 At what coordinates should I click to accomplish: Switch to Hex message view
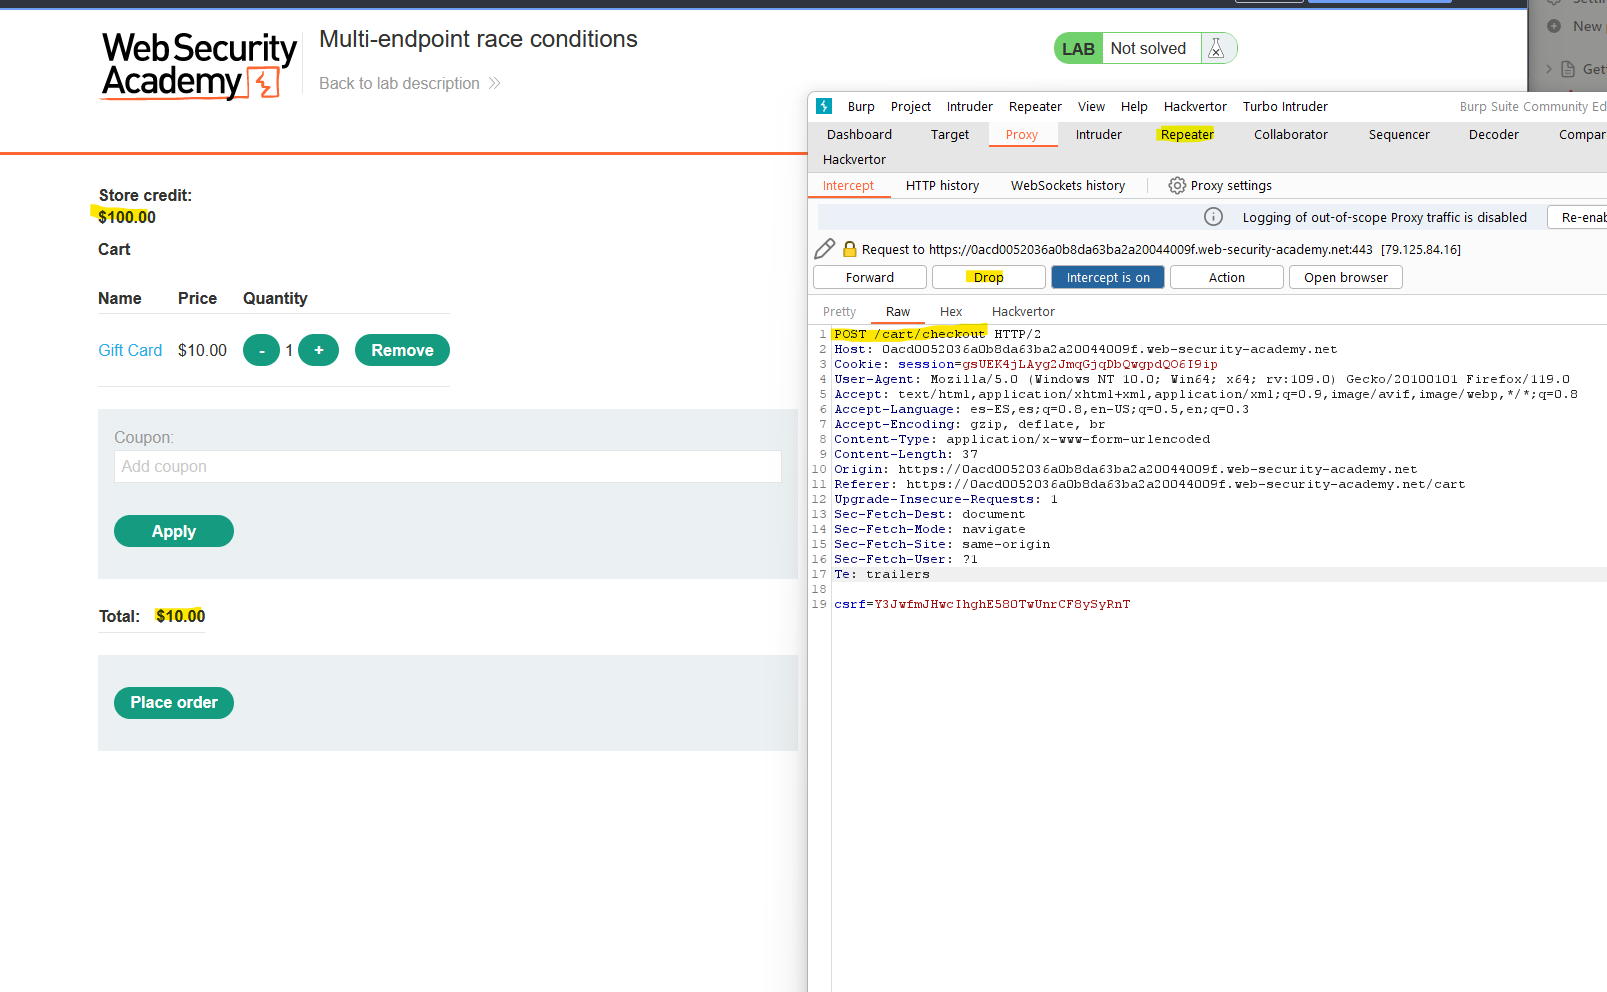point(951,312)
